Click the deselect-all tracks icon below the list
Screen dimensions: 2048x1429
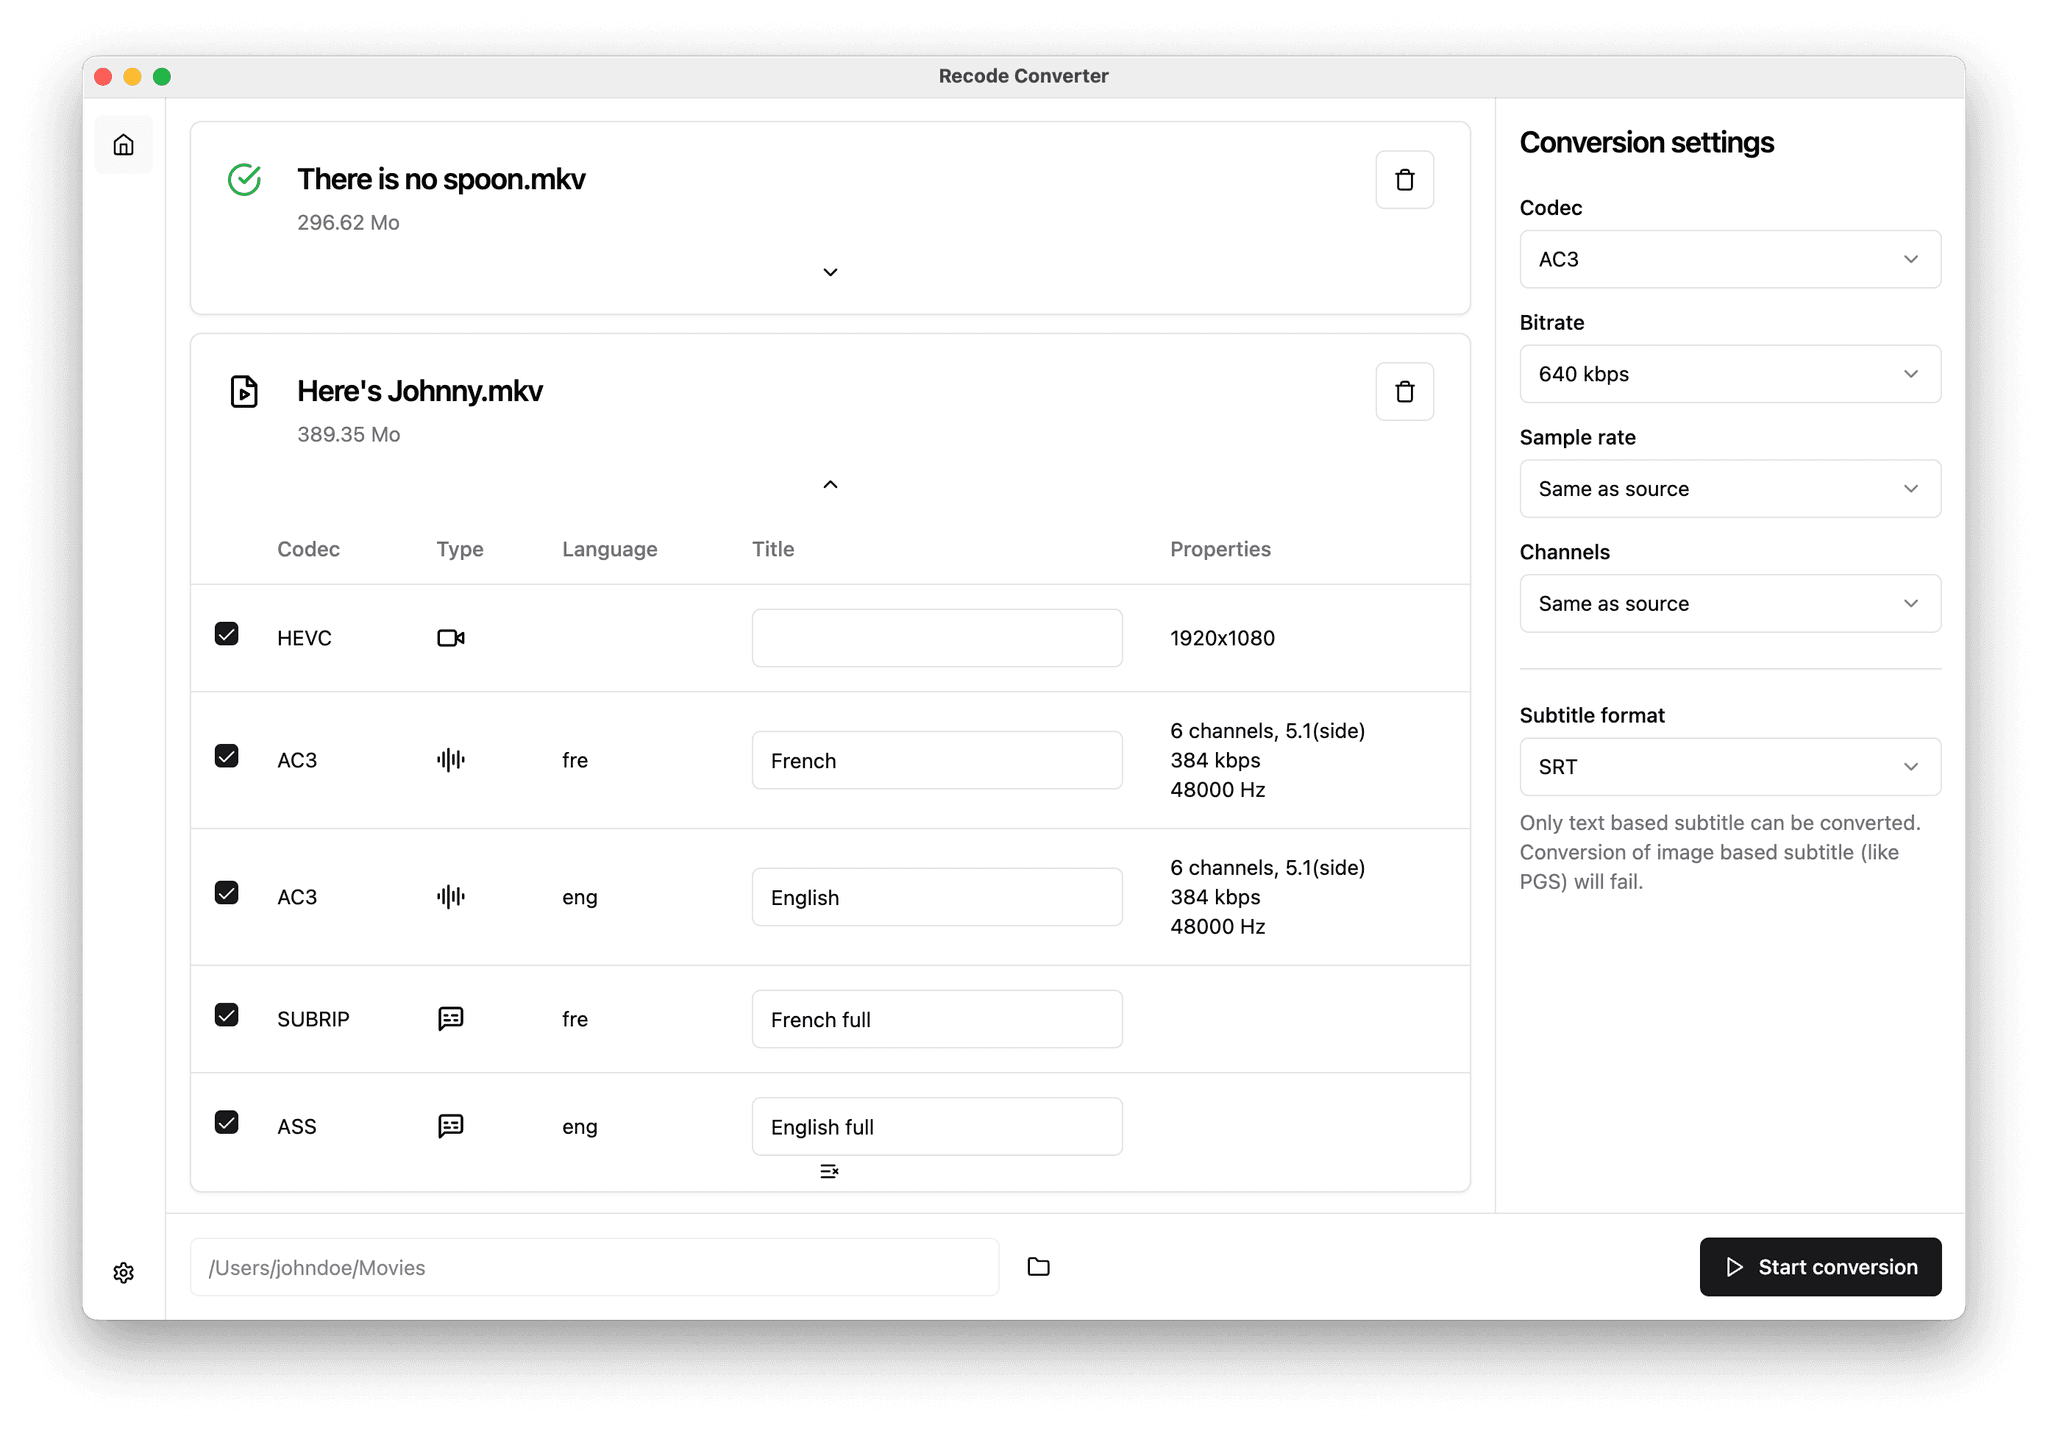[829, 1171]
